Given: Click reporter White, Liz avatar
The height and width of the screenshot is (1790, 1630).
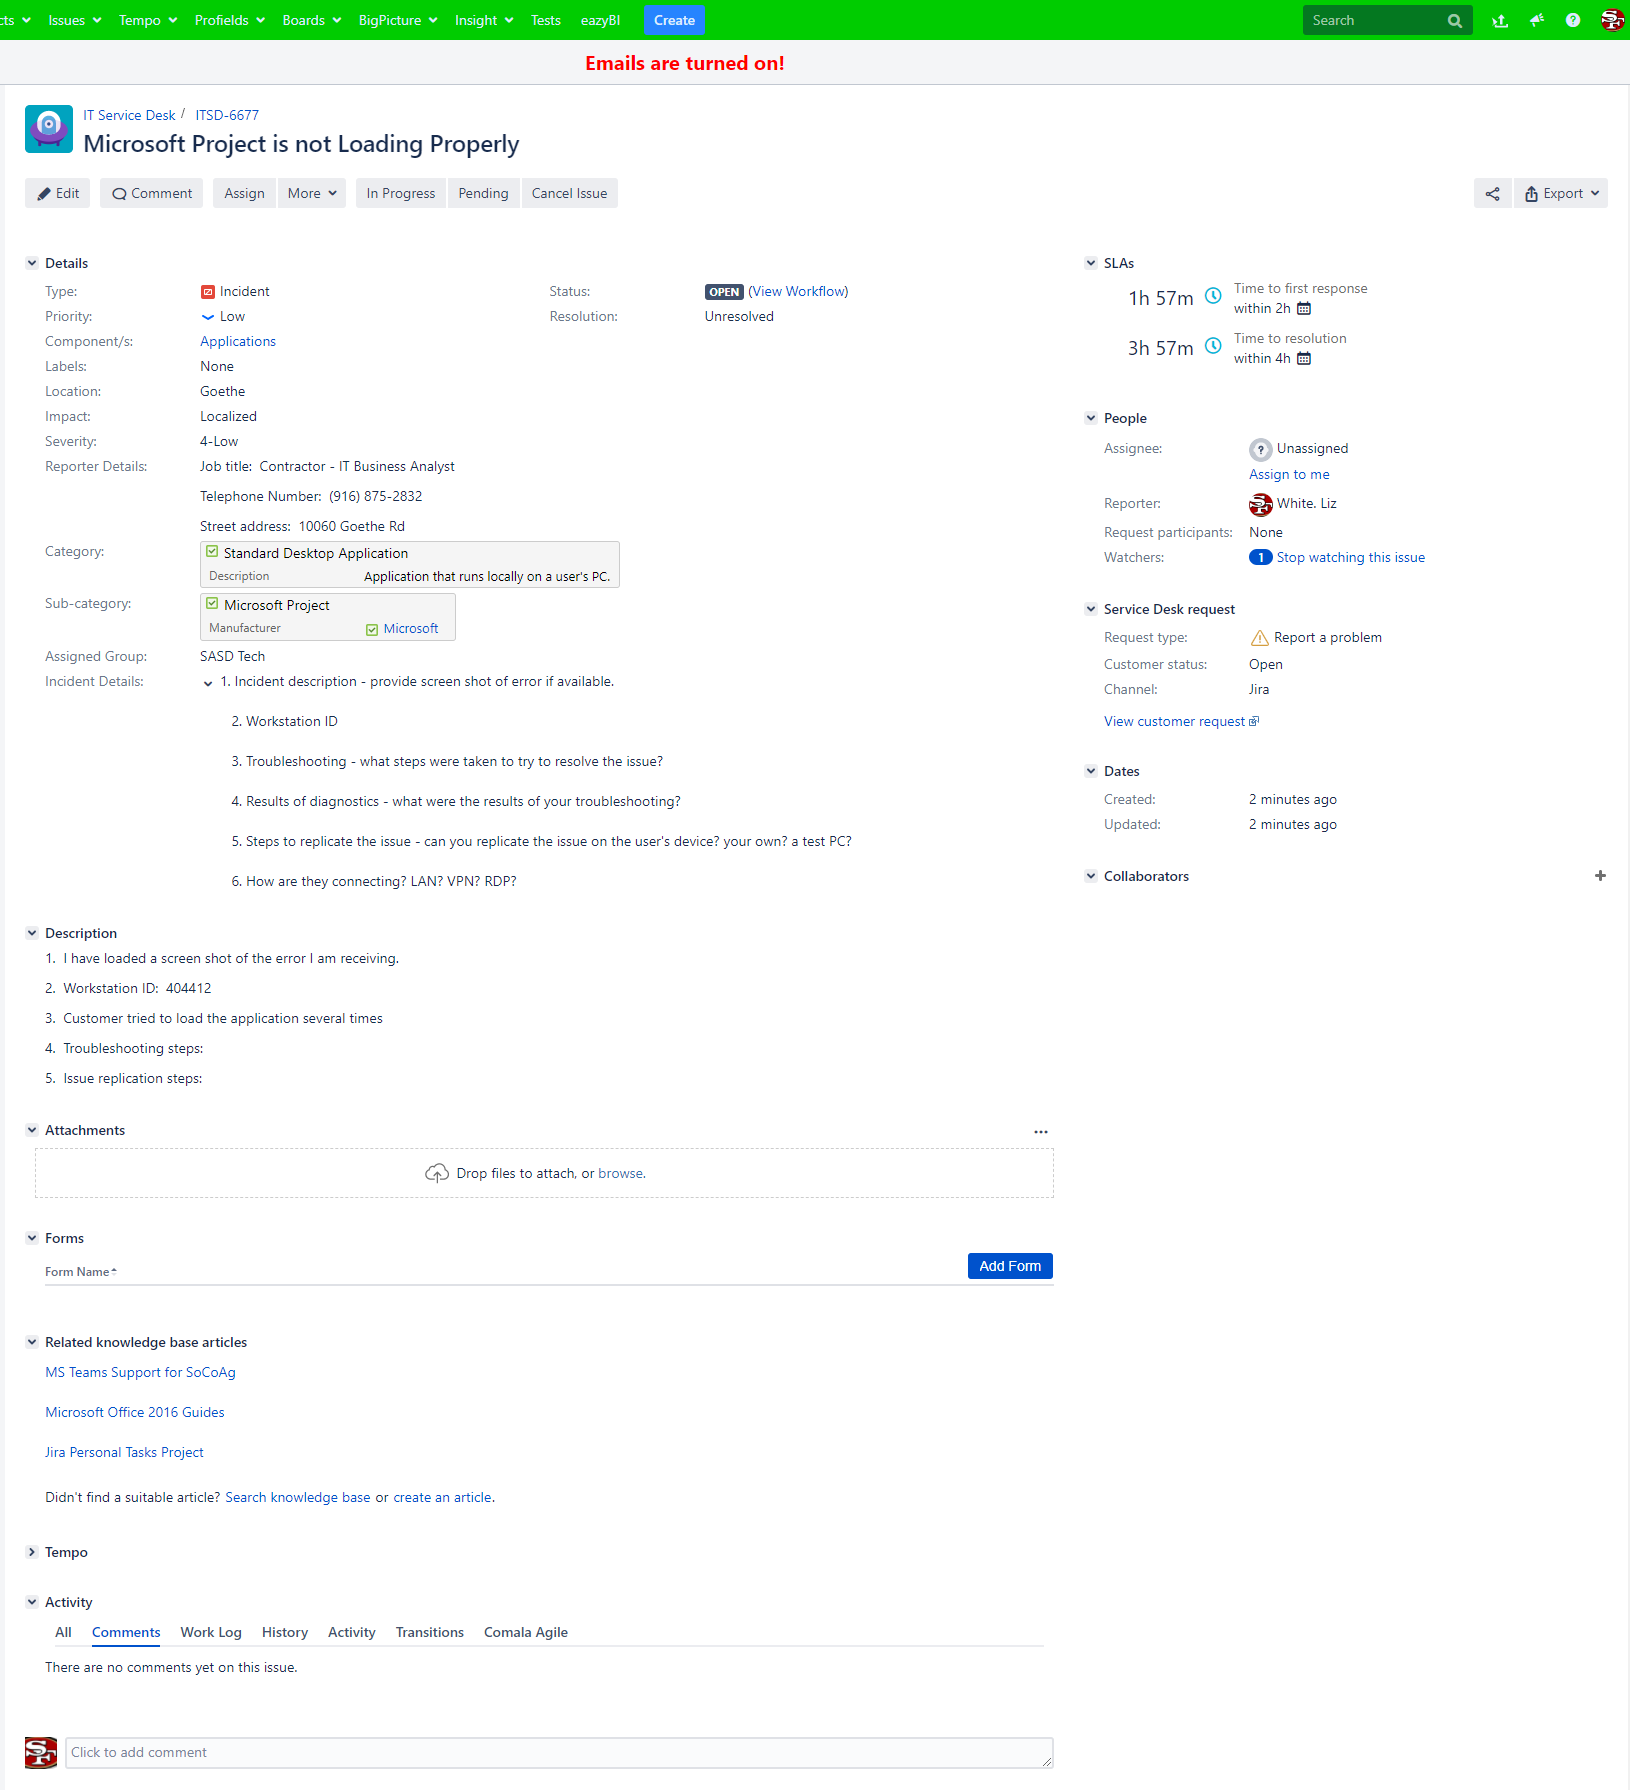Looking at the screenshot, I should click(1261, 504).
